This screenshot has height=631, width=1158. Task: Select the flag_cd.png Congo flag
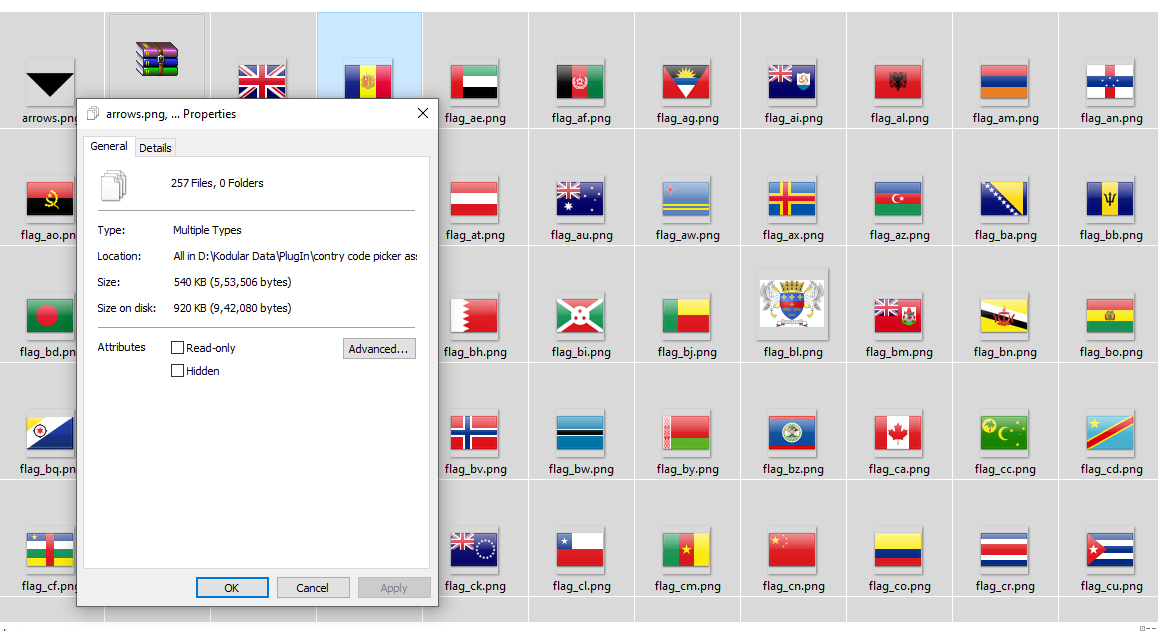click(1110, 435)
